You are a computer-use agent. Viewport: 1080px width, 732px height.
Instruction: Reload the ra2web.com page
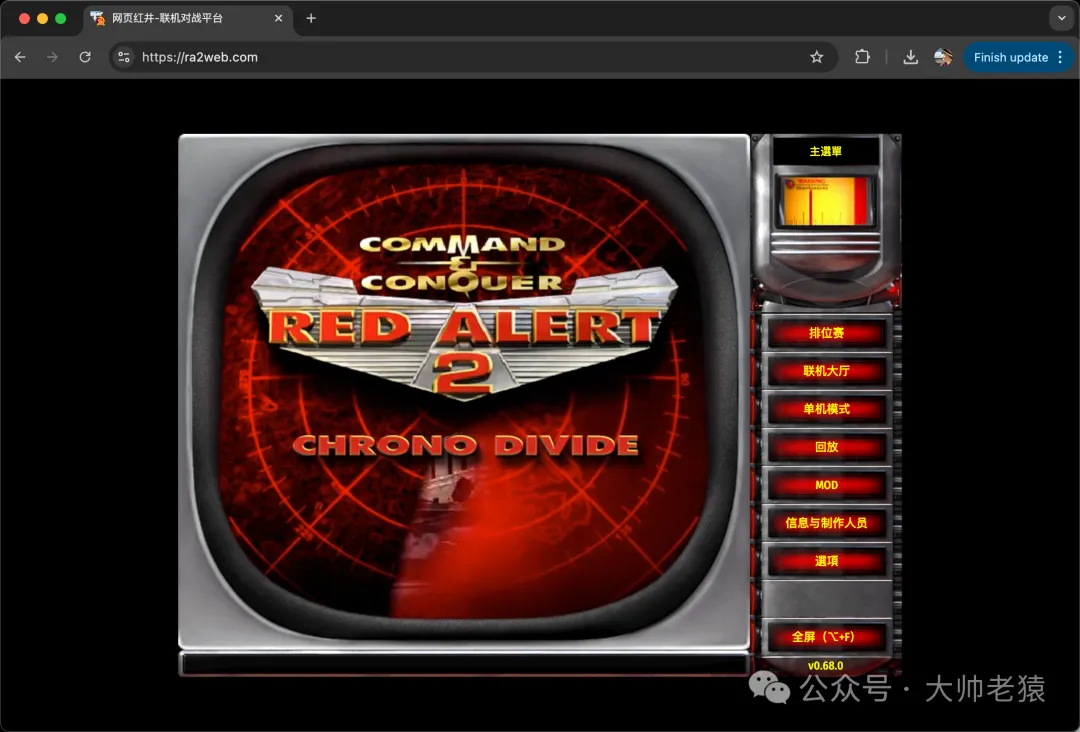coord(85,57)
